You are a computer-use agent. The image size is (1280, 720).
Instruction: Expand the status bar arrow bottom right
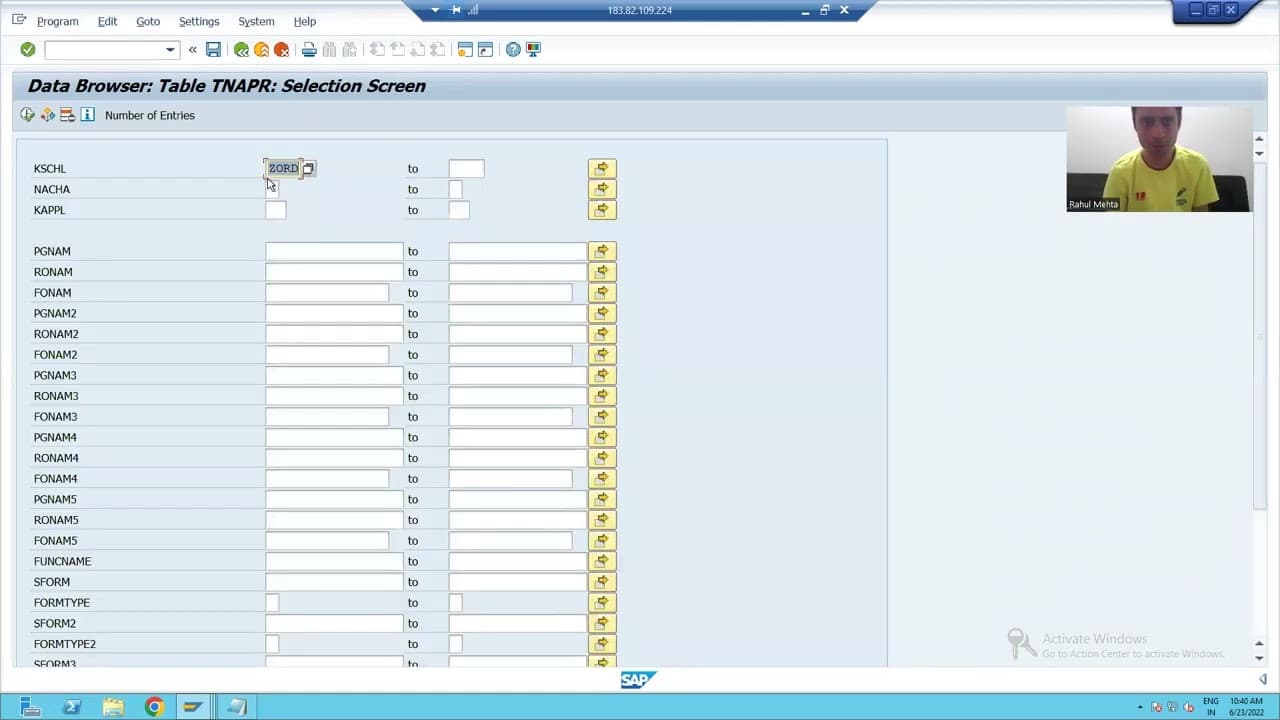[x=1262, y=679]
